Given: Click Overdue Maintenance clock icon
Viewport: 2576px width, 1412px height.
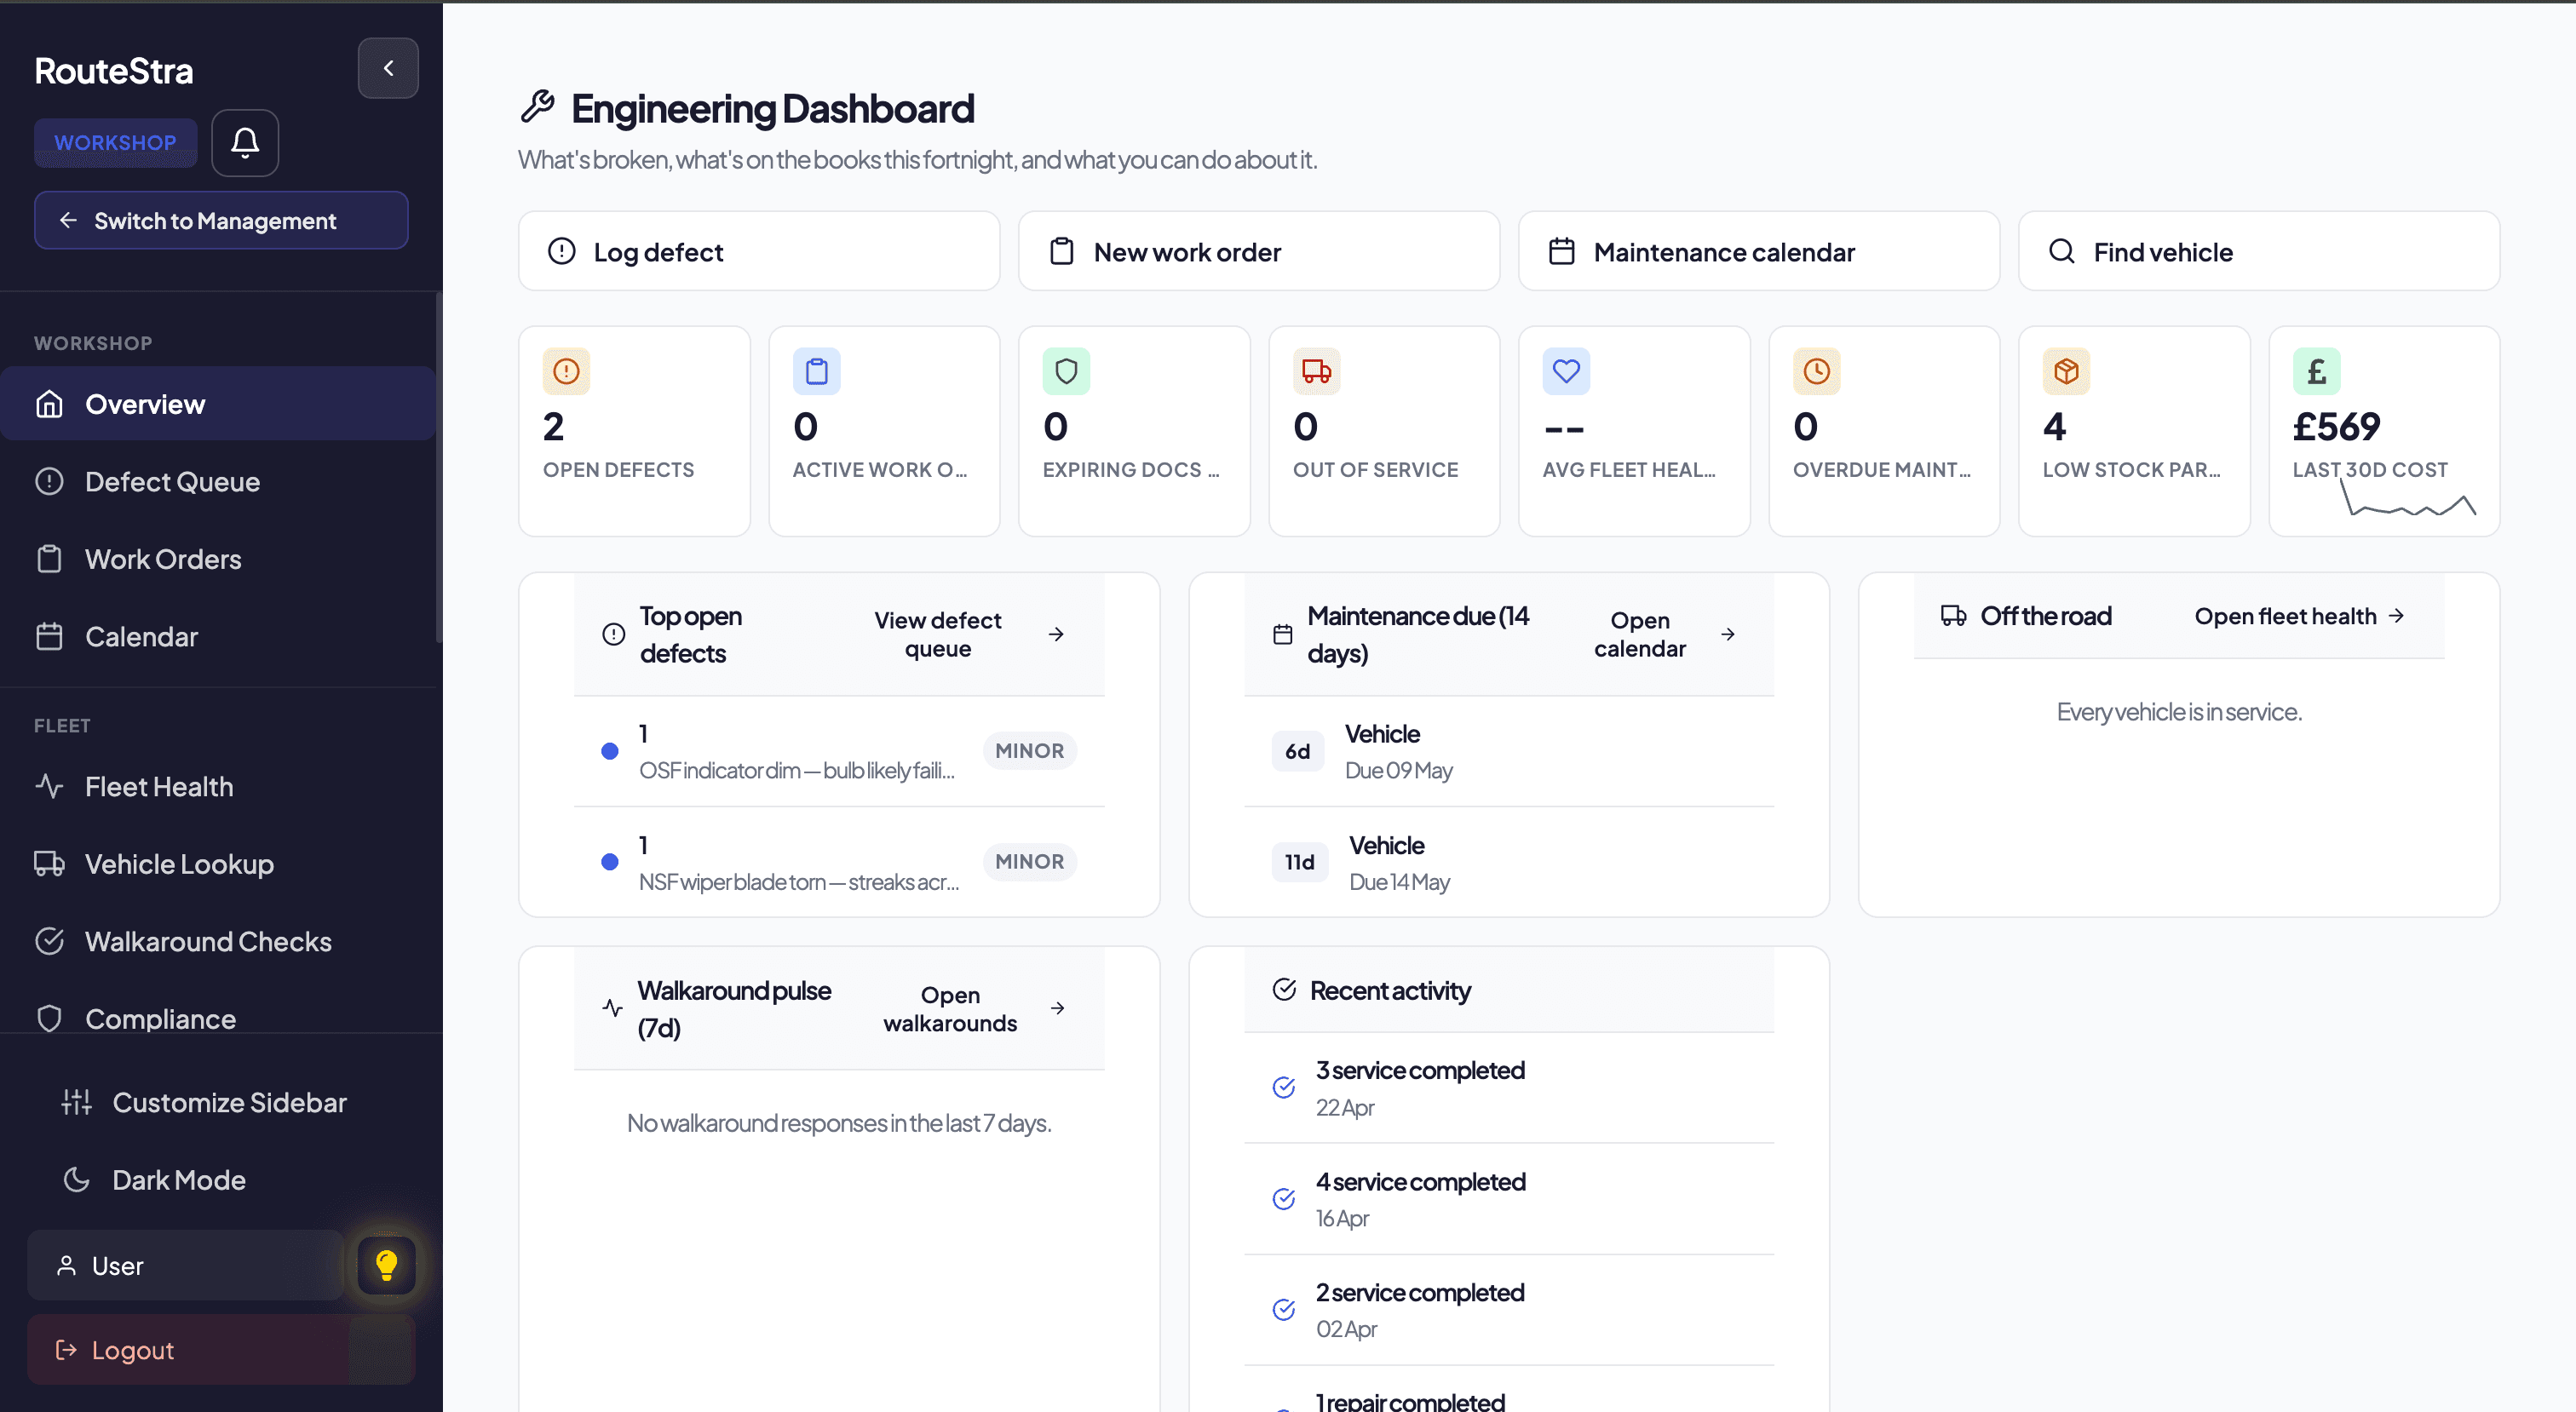Looking at the screenshot, I should pyautogui.click(x=1817, y=372).
